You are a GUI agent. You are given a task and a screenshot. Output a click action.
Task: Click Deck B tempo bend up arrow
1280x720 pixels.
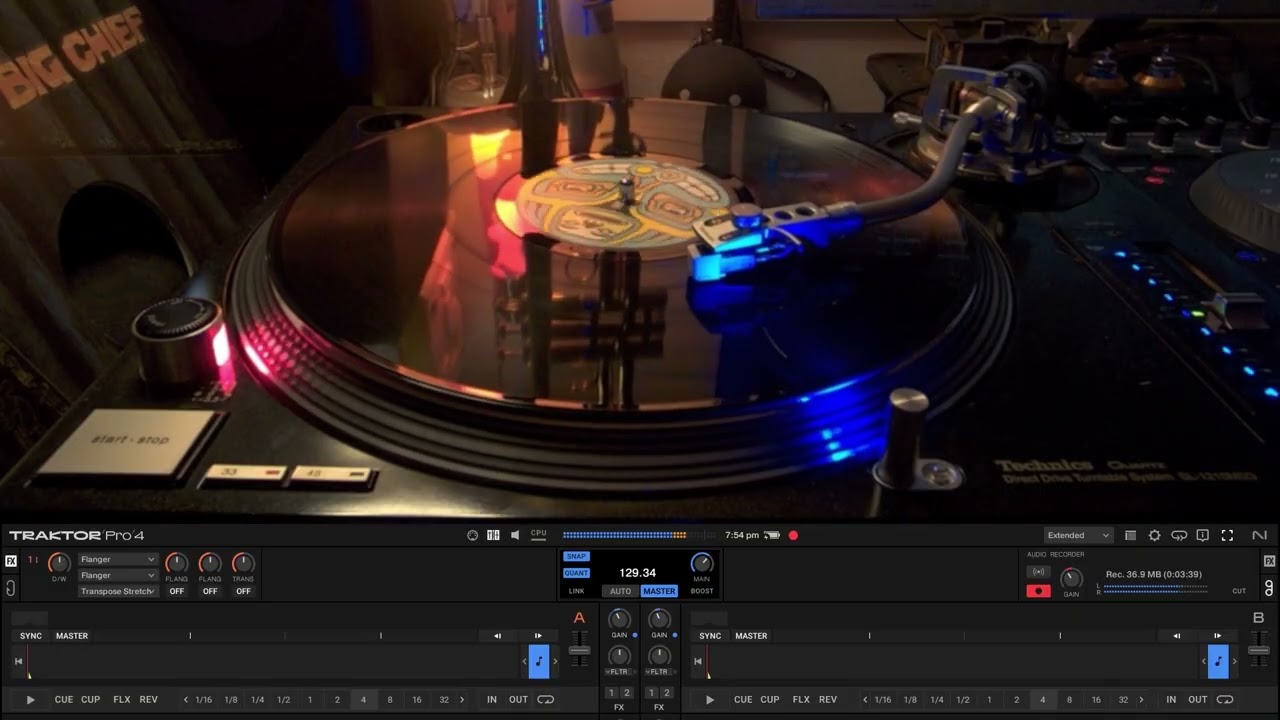(x=1217, y=636)
